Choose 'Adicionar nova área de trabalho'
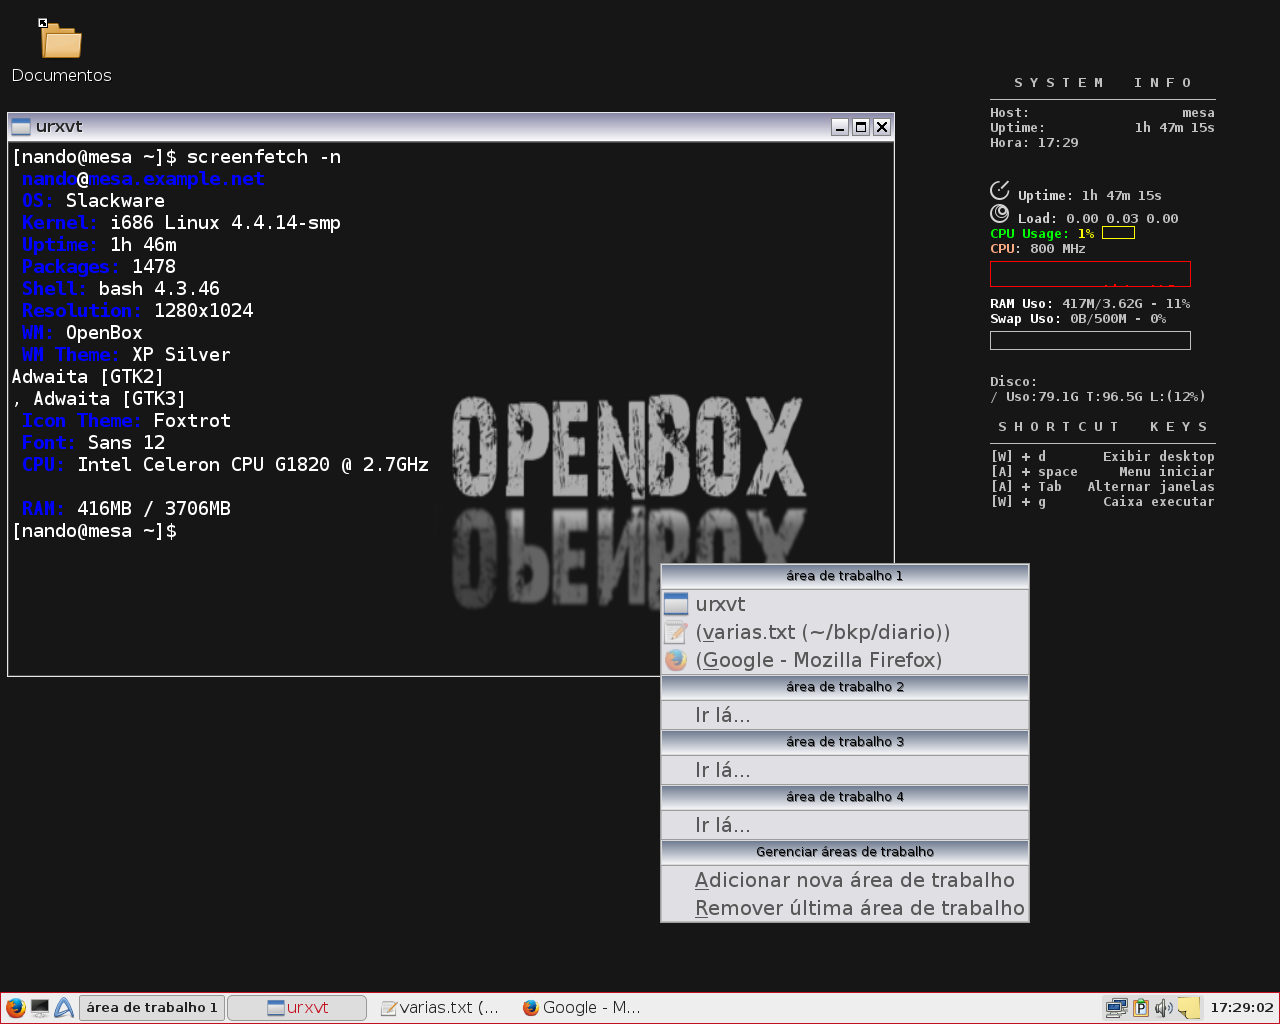 845,880
